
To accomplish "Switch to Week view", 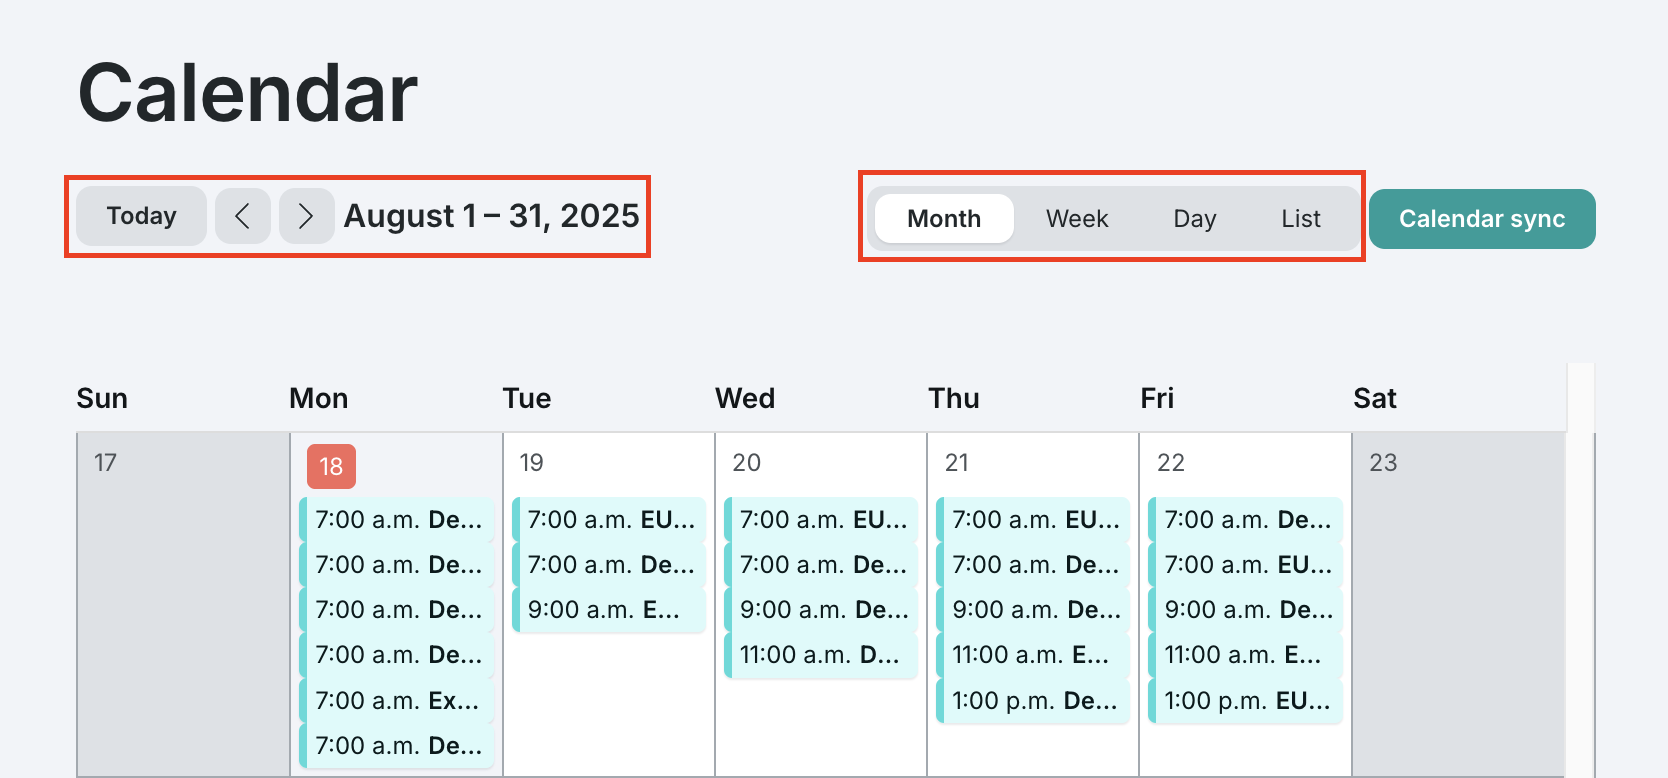I will pos(1077,218).
